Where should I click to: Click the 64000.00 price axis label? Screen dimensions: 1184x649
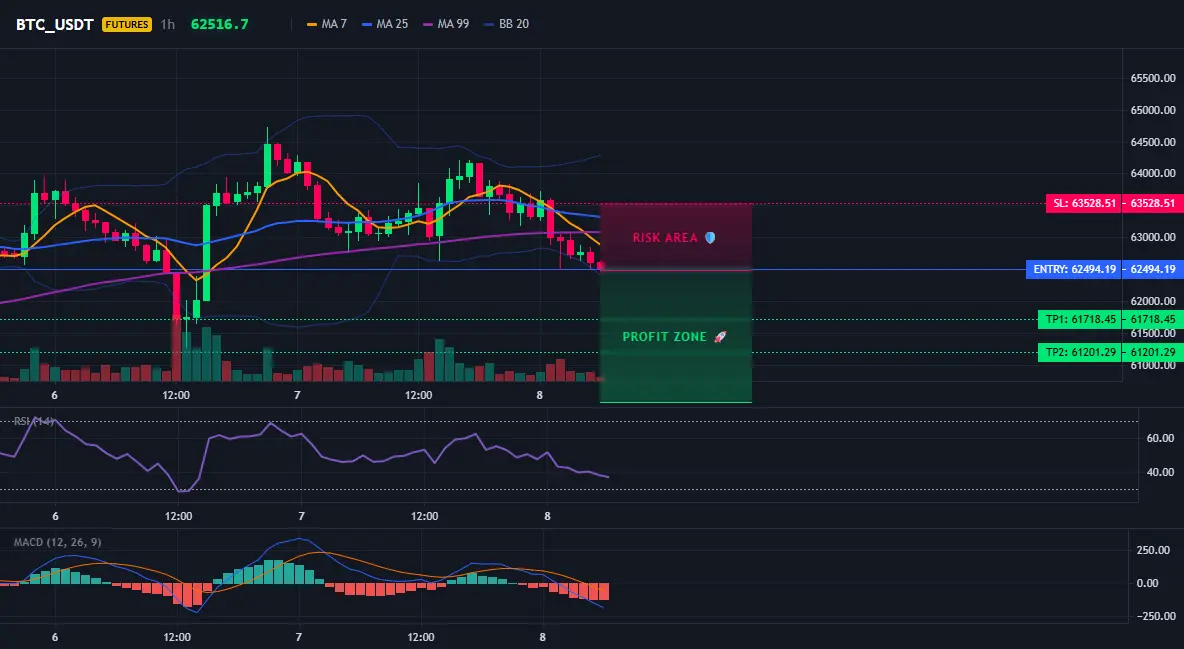point(1153,174)
